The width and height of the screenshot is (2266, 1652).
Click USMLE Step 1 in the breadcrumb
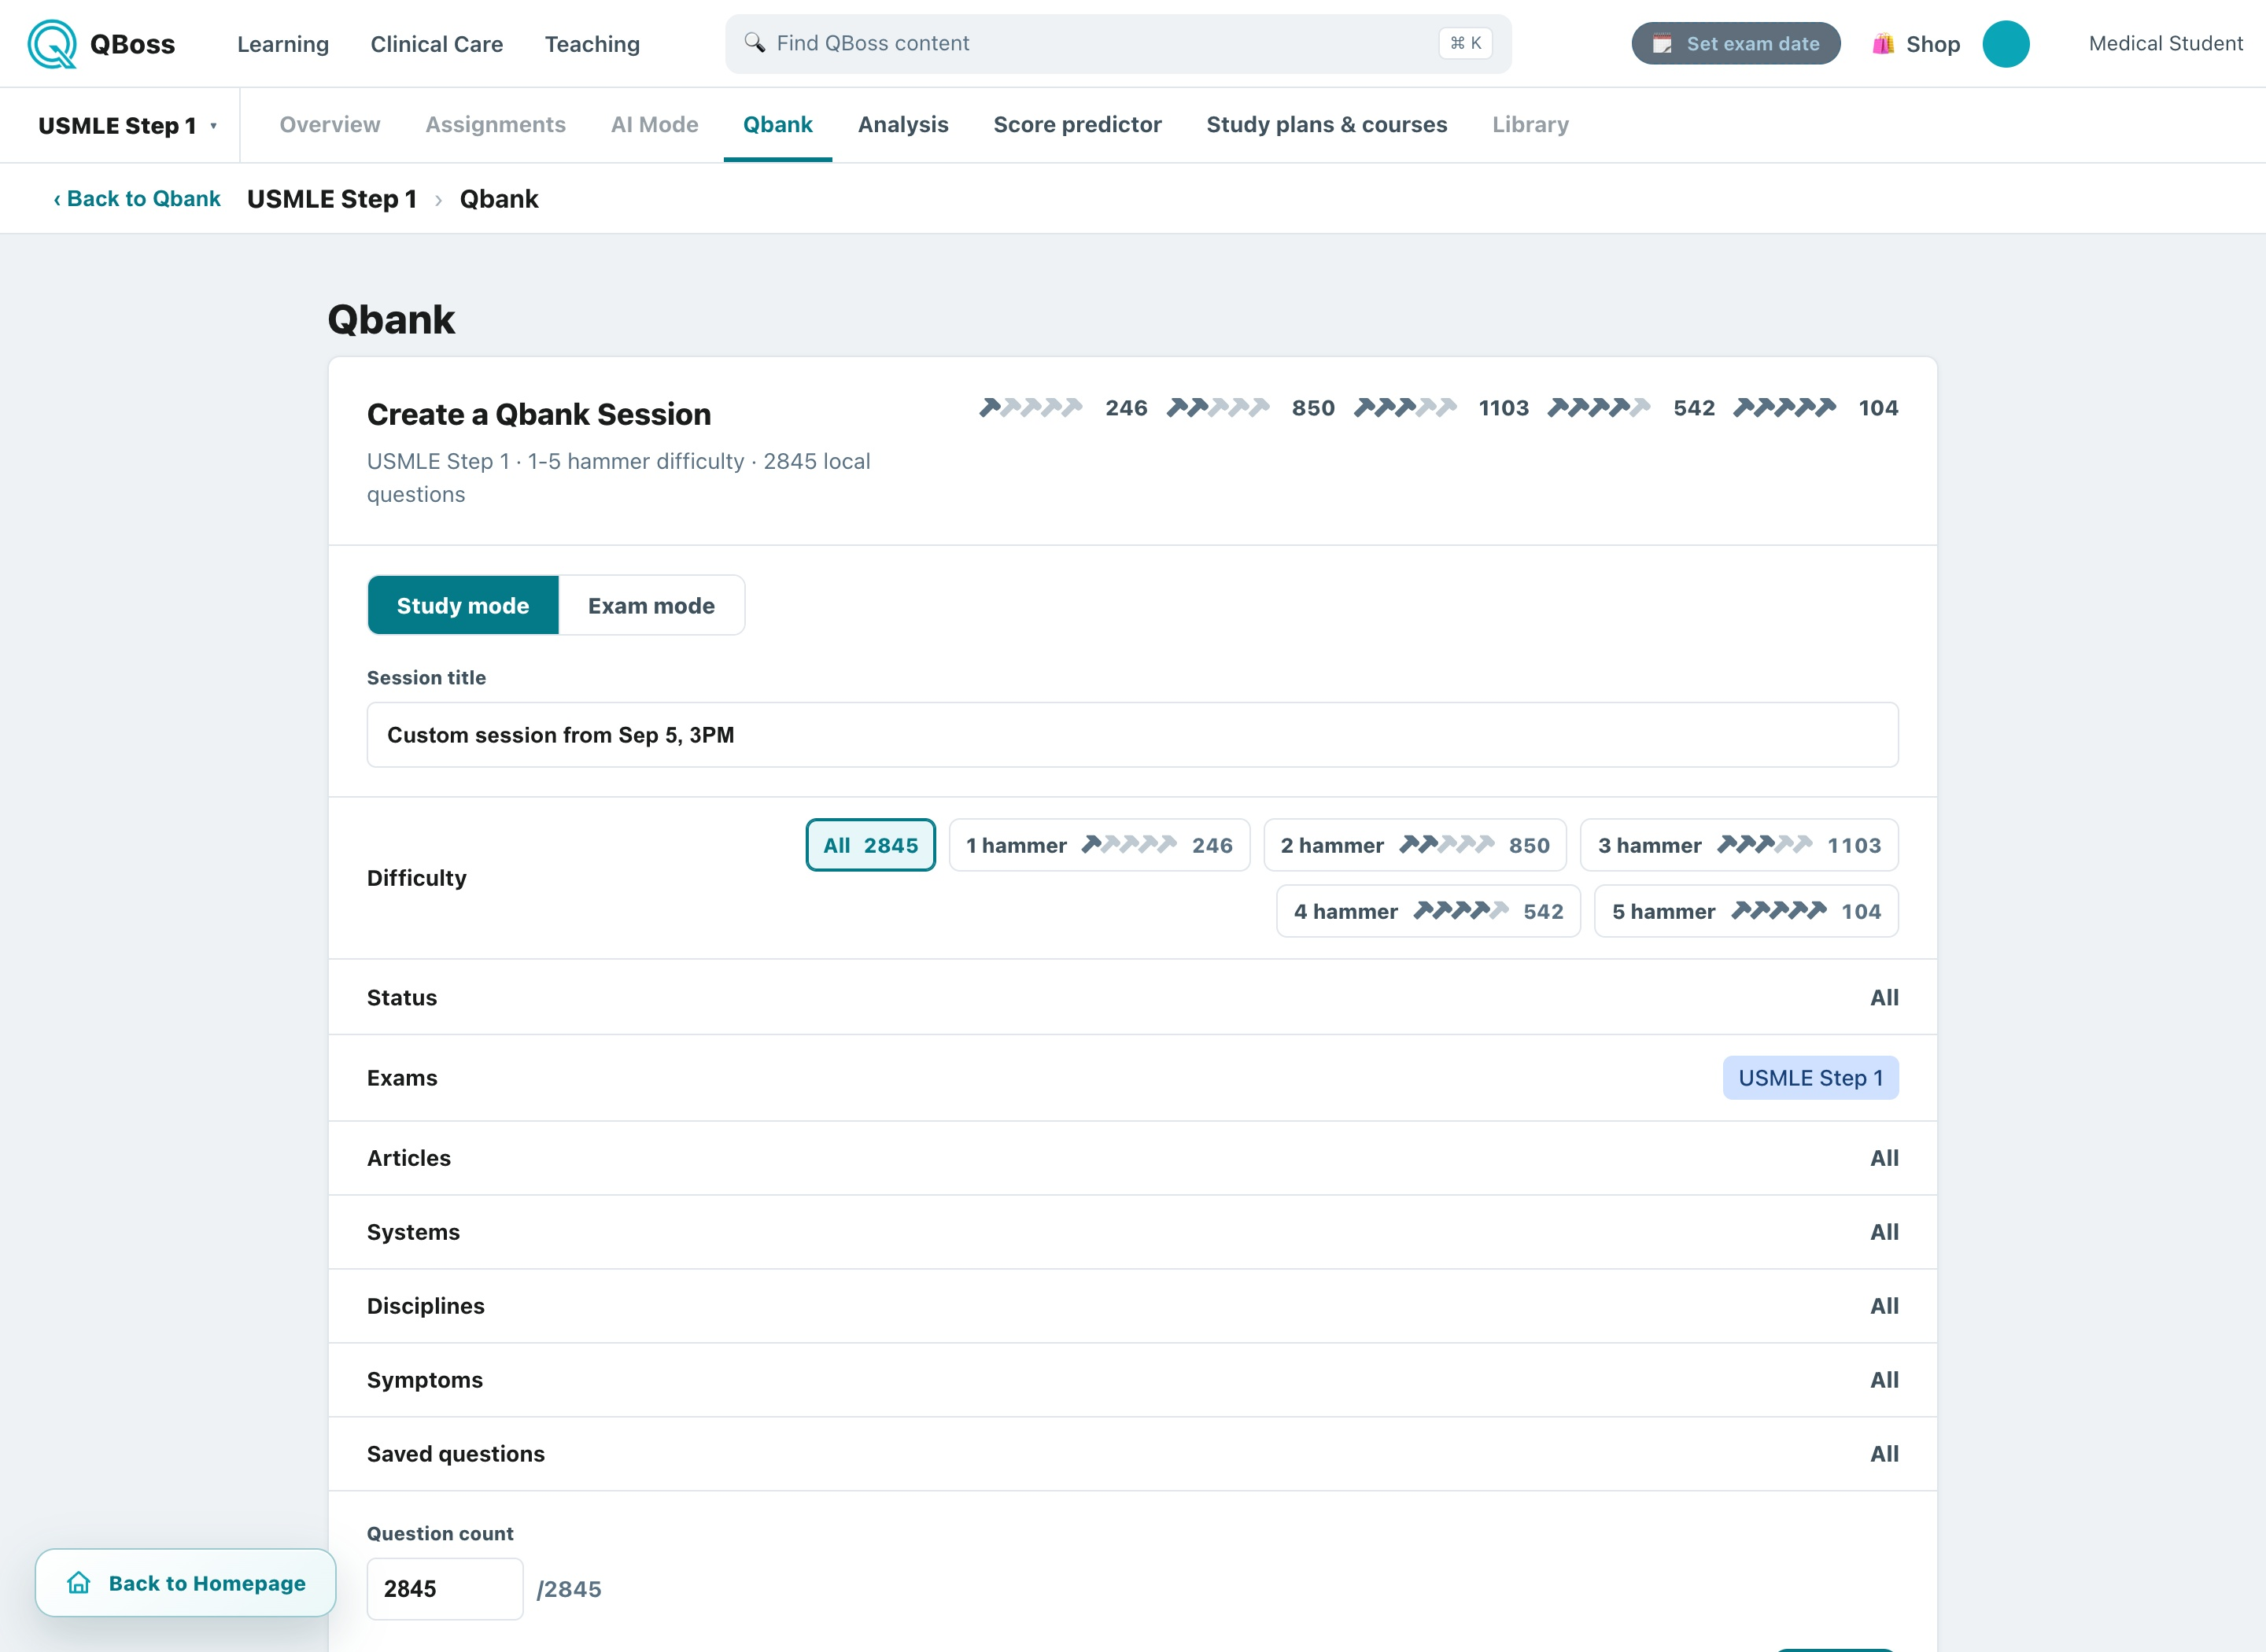pyautogui.click(x=332, y=199)
